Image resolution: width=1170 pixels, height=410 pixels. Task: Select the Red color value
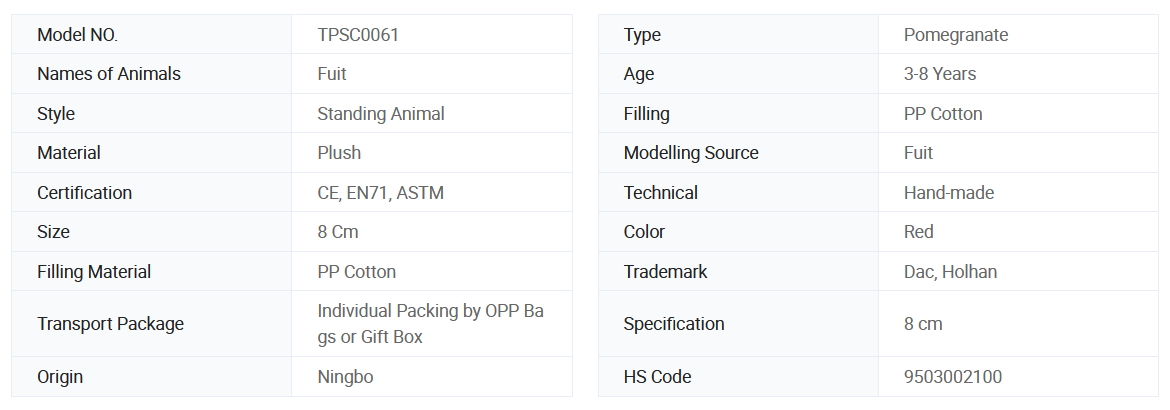click(918, 232)
